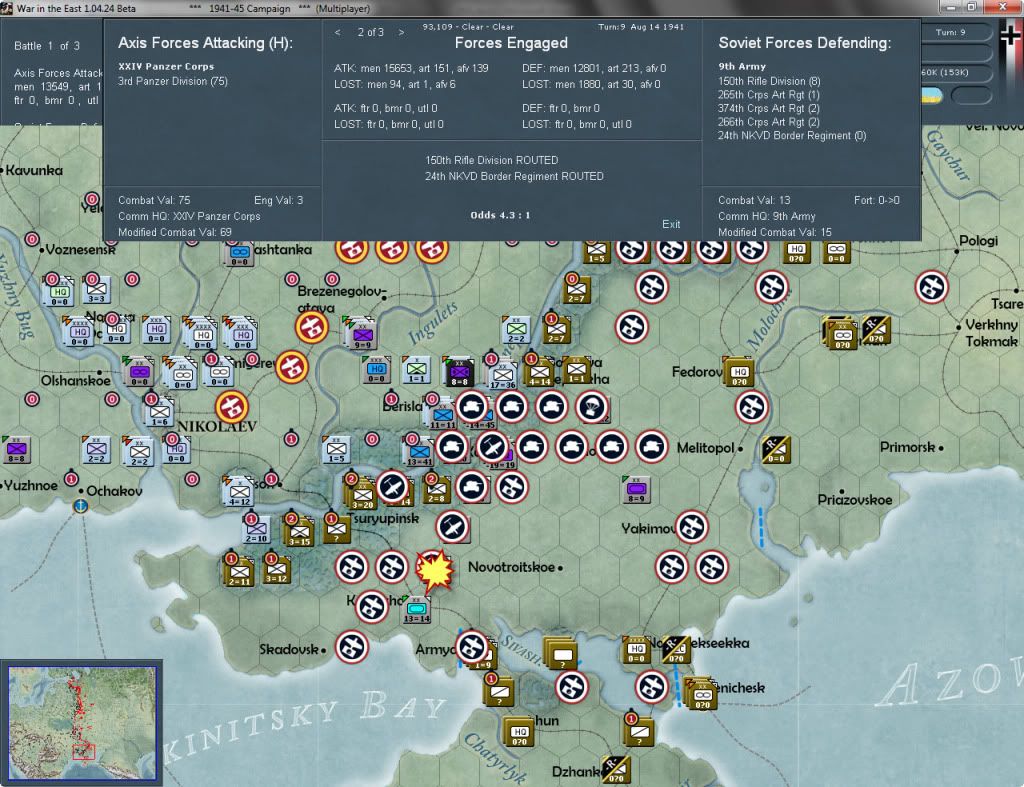Select the Soviet HQ counter at Fedorovka

(739, 372)
